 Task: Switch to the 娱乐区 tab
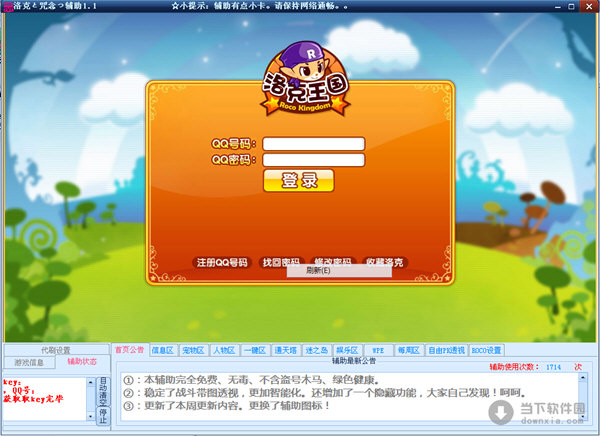pos(347,350)
